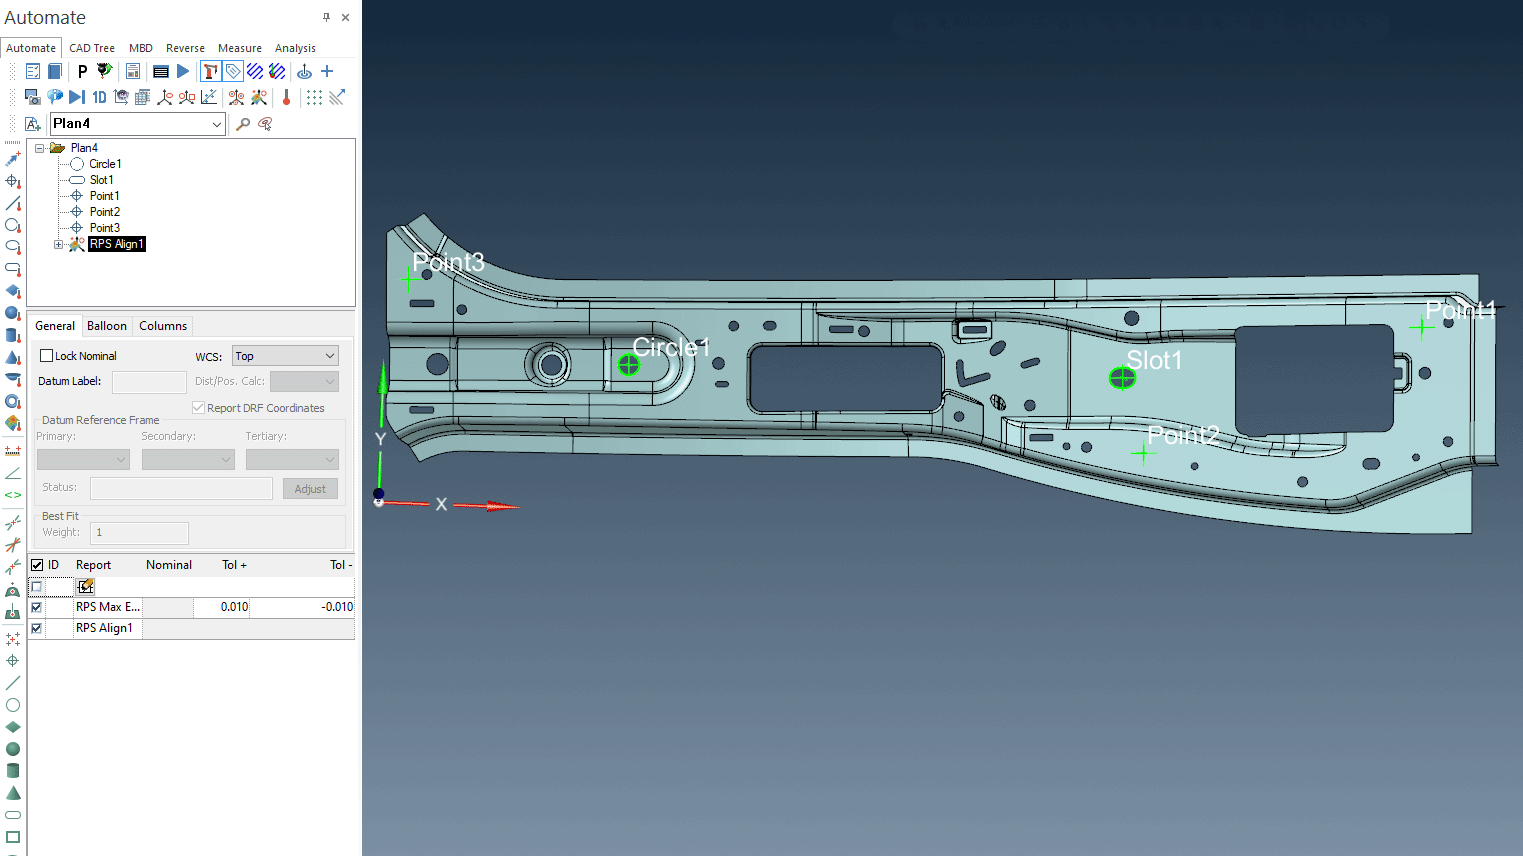Select Circle1 in the plan tree
Image resolution: width=1523 pixels, height=856 pixels.
coord(105,164)
